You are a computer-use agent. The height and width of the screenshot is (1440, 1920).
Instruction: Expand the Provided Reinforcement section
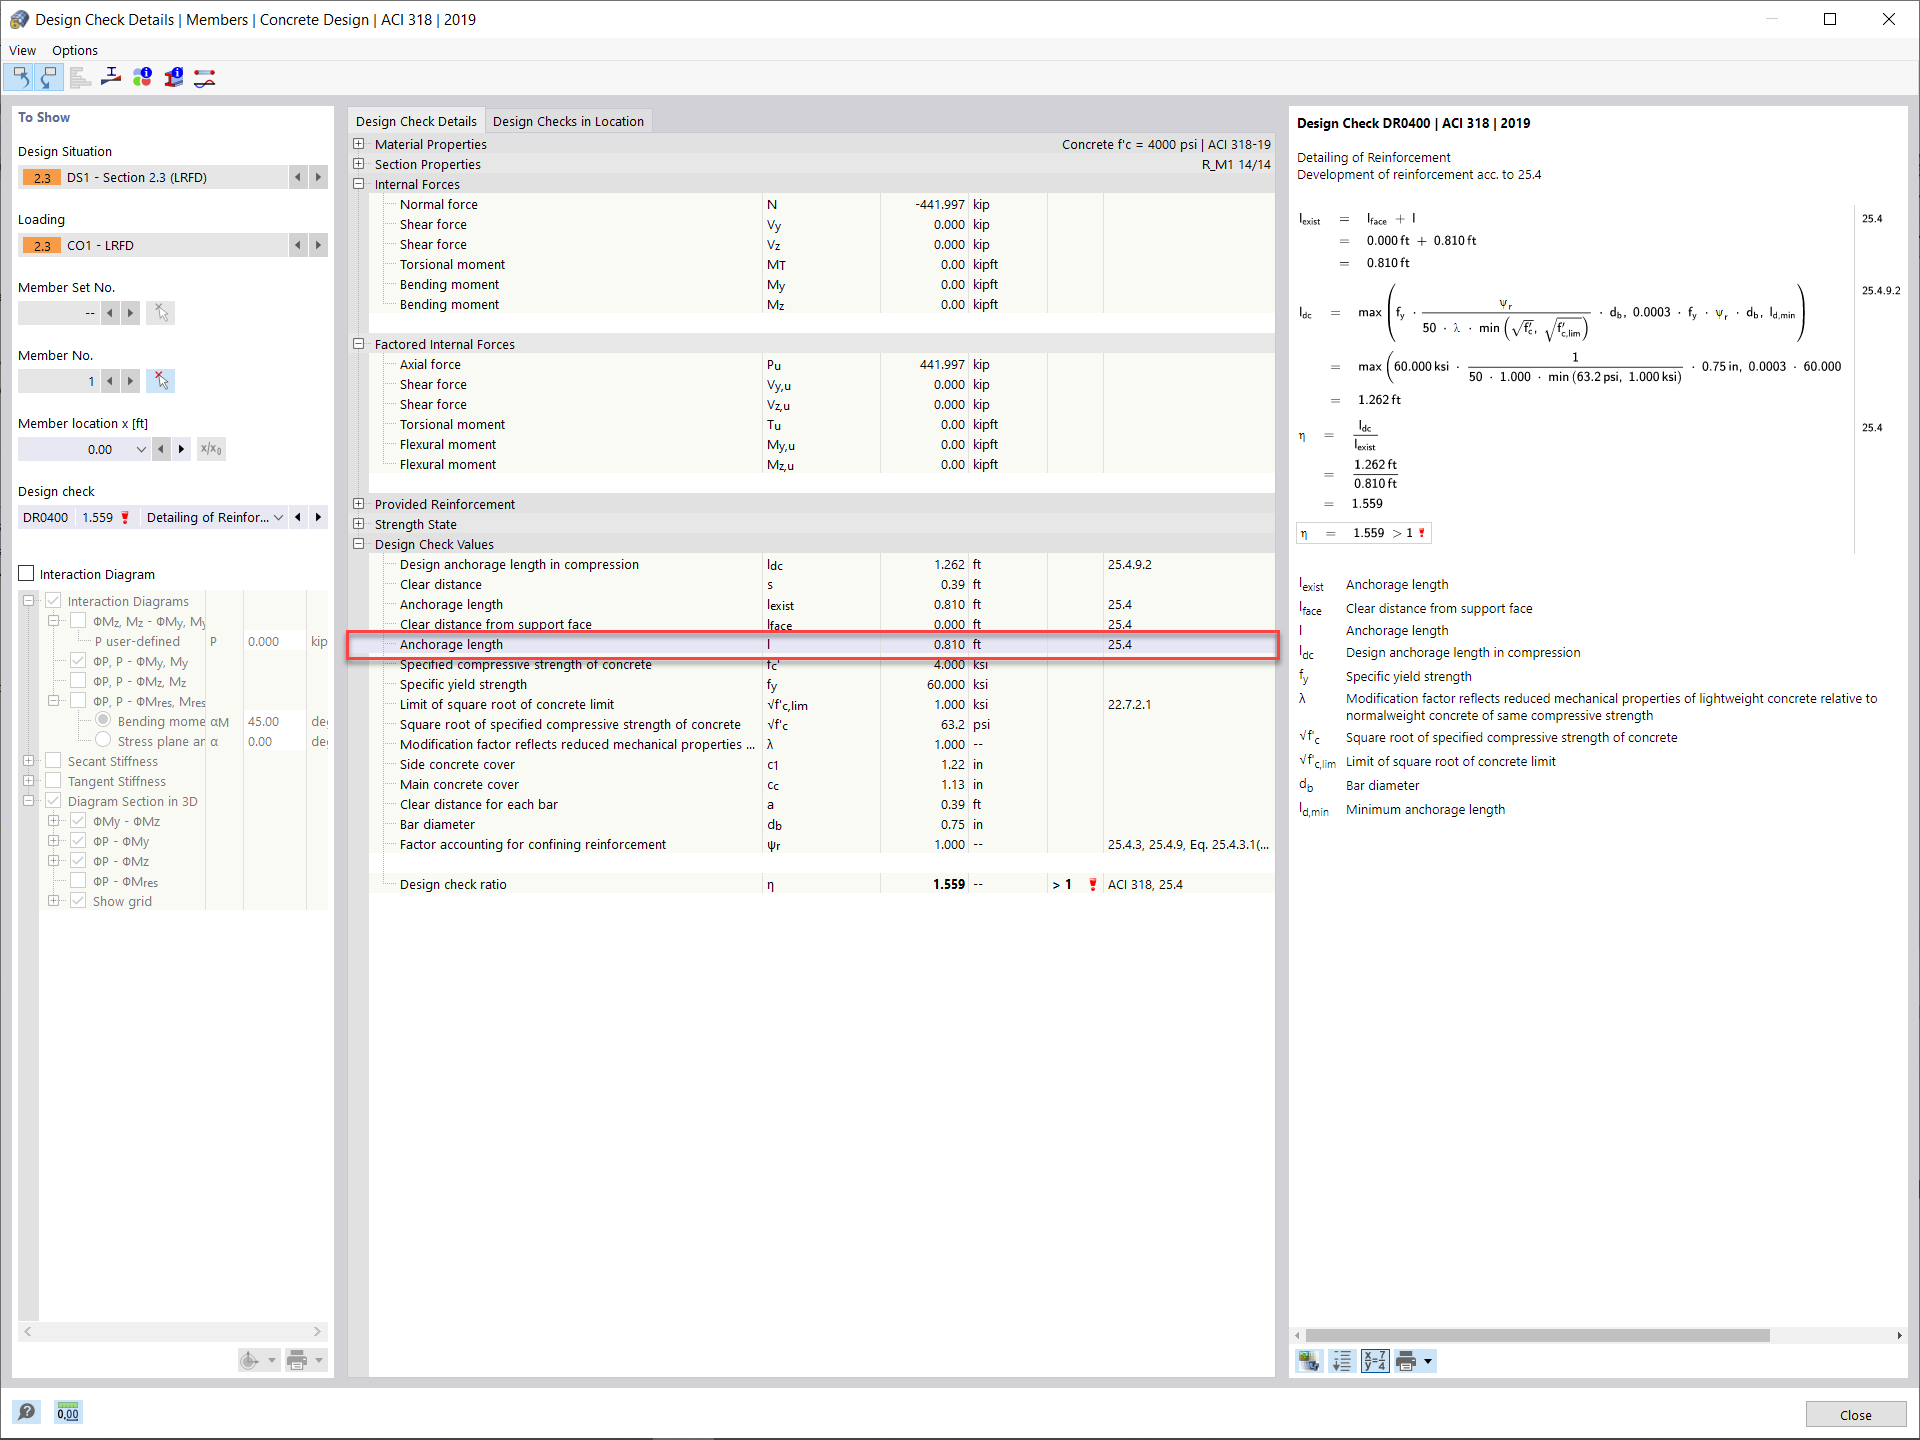point(361,504)
